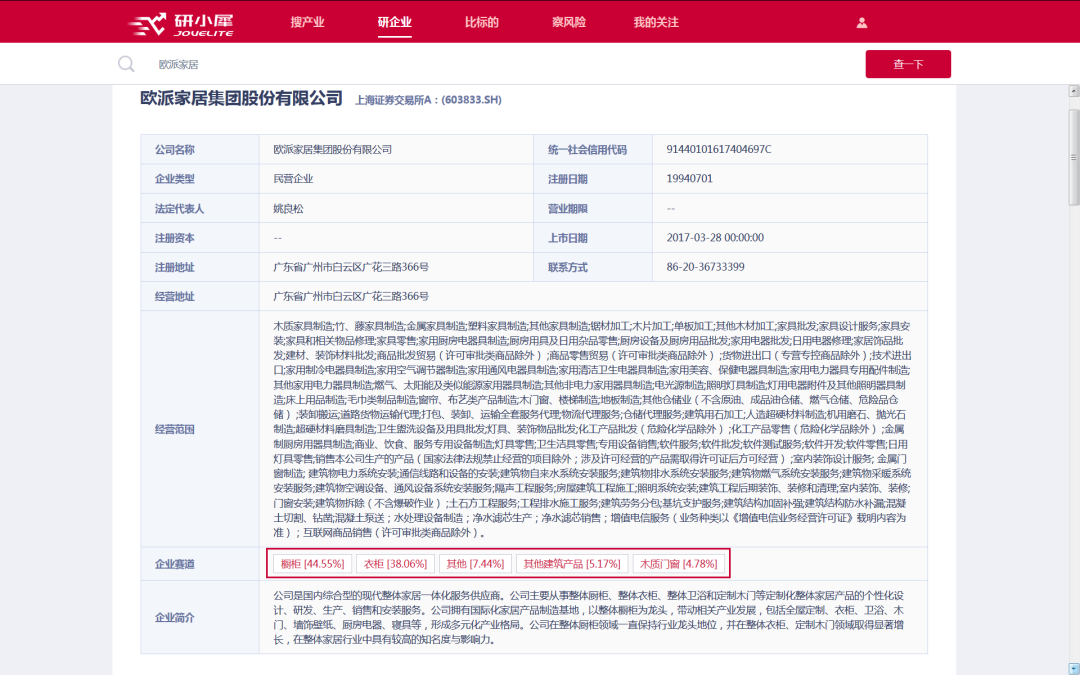This screenshot has height=675, width=1080.
Task: Click the 企业简介 row label
Action: (x=175, y=618)
